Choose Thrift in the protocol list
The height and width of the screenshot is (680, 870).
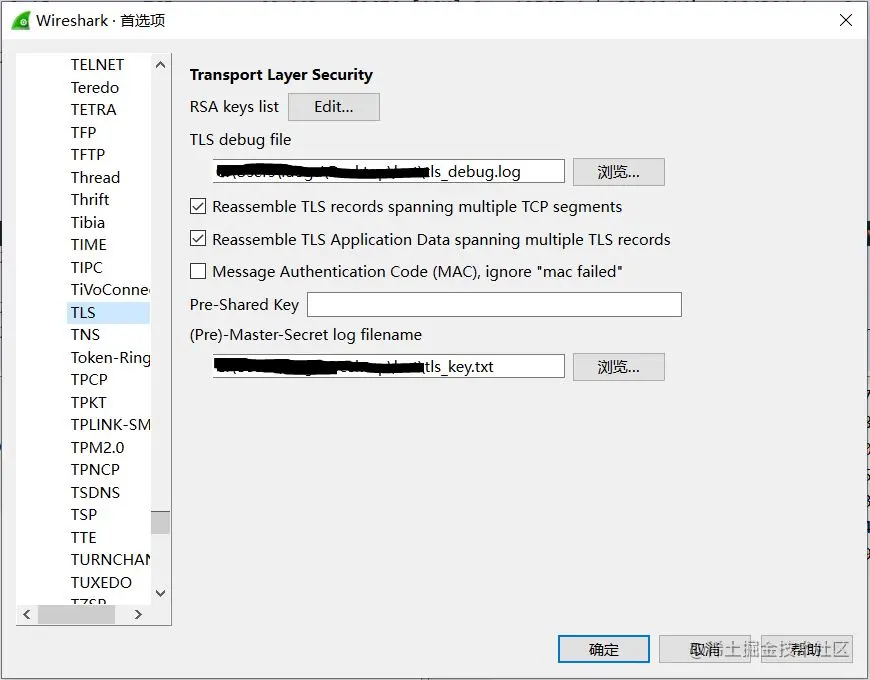[90, 200]
